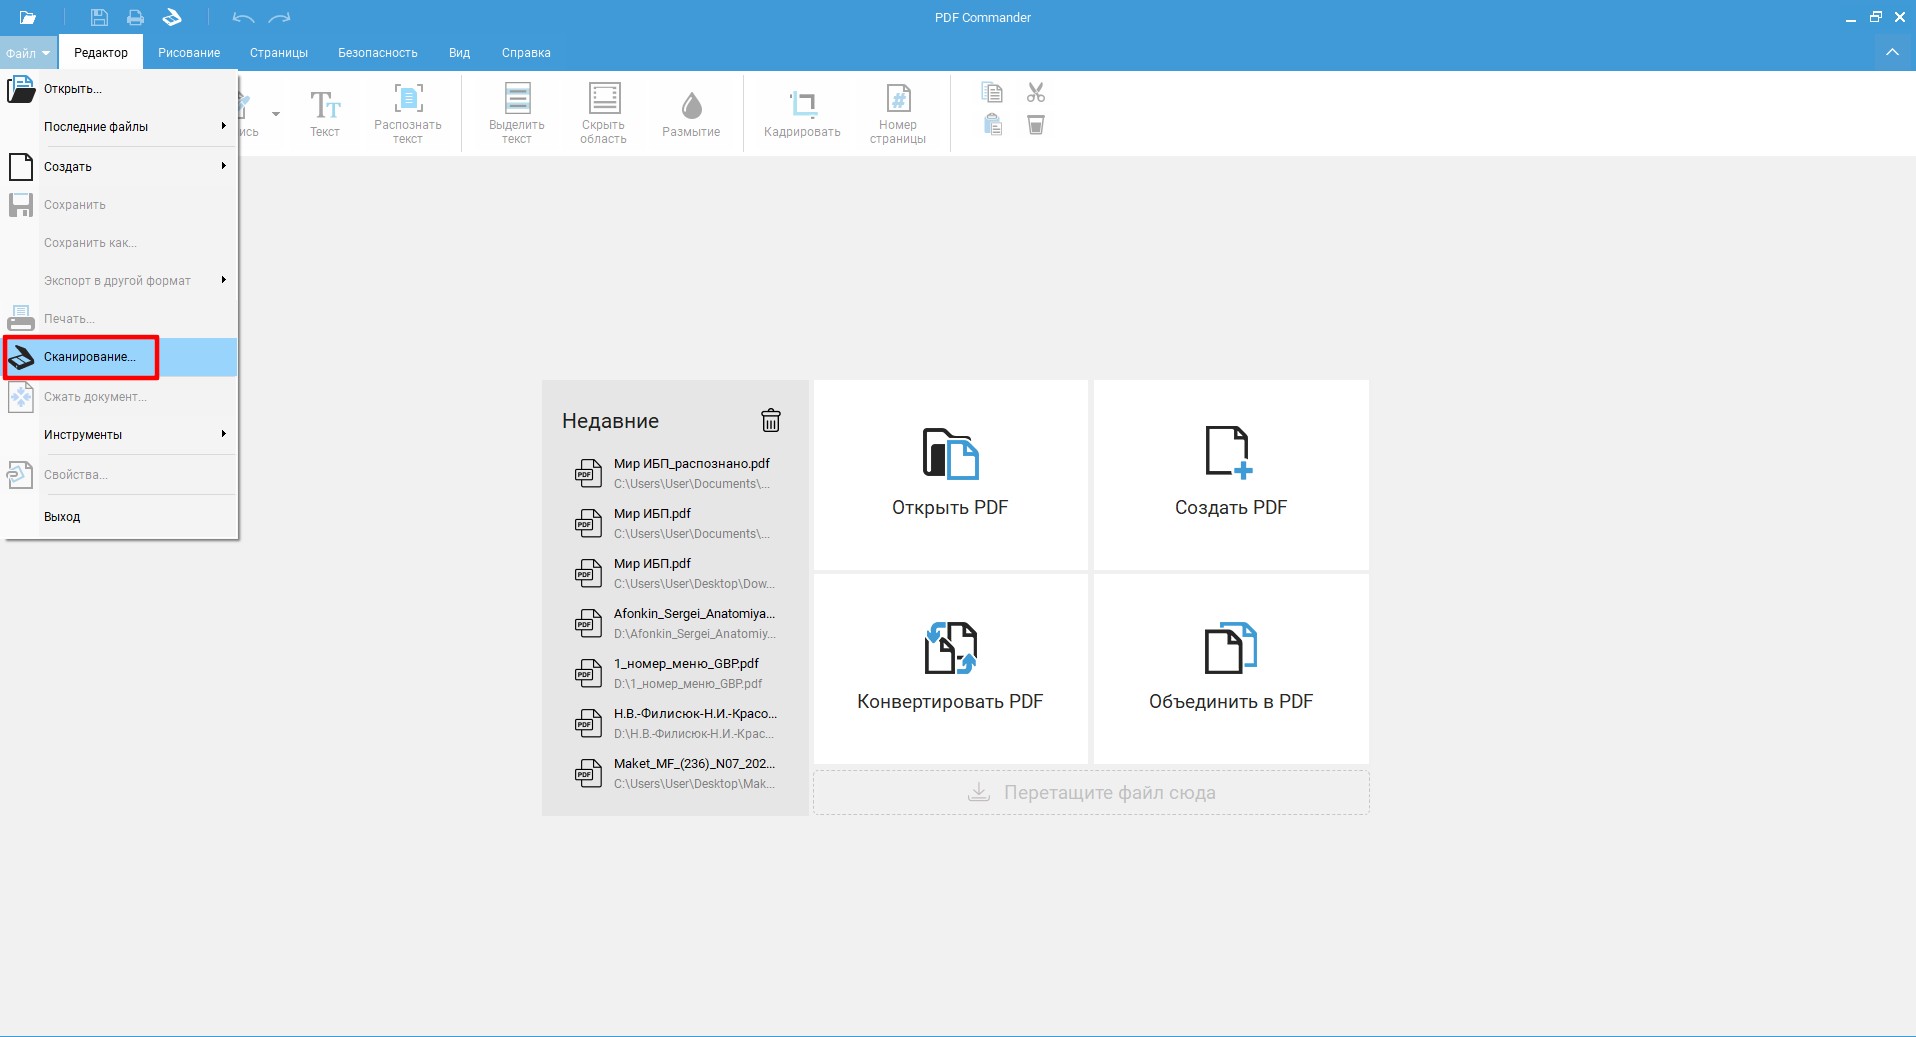Choose Печать... from the menu
The image size is (1916, 1037).
click(121, 319)
